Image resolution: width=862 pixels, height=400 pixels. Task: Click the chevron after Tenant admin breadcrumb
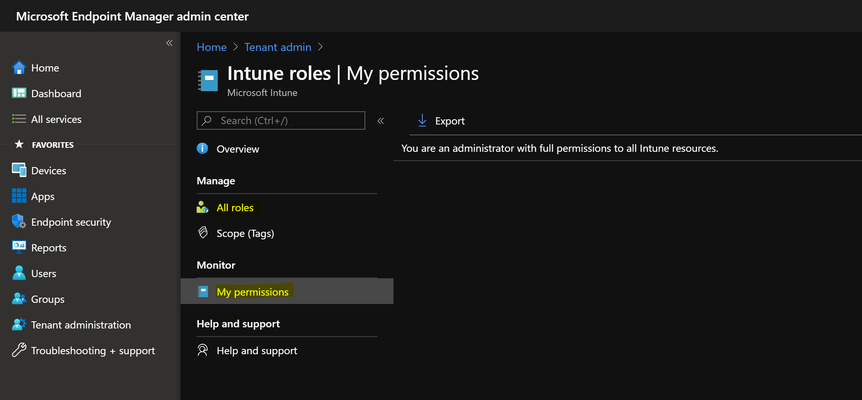coord(321,47)
